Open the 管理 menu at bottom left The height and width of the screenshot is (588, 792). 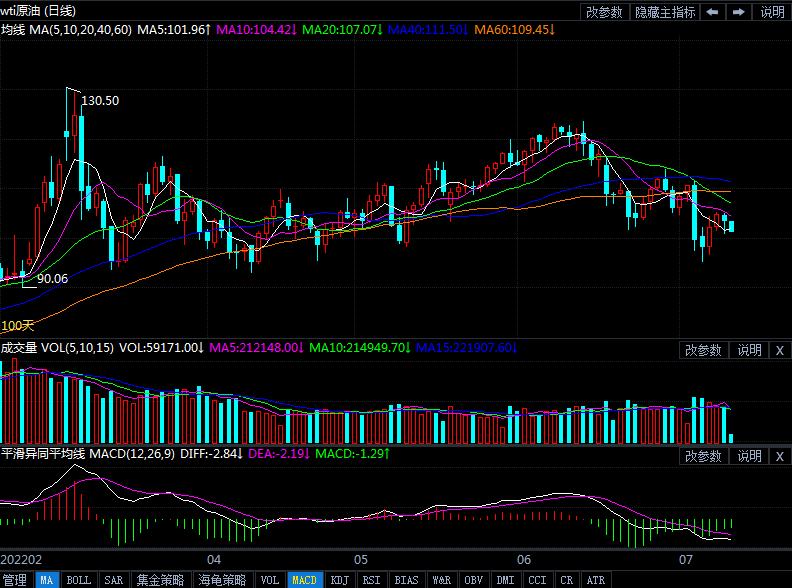click(x=14, y=580)
